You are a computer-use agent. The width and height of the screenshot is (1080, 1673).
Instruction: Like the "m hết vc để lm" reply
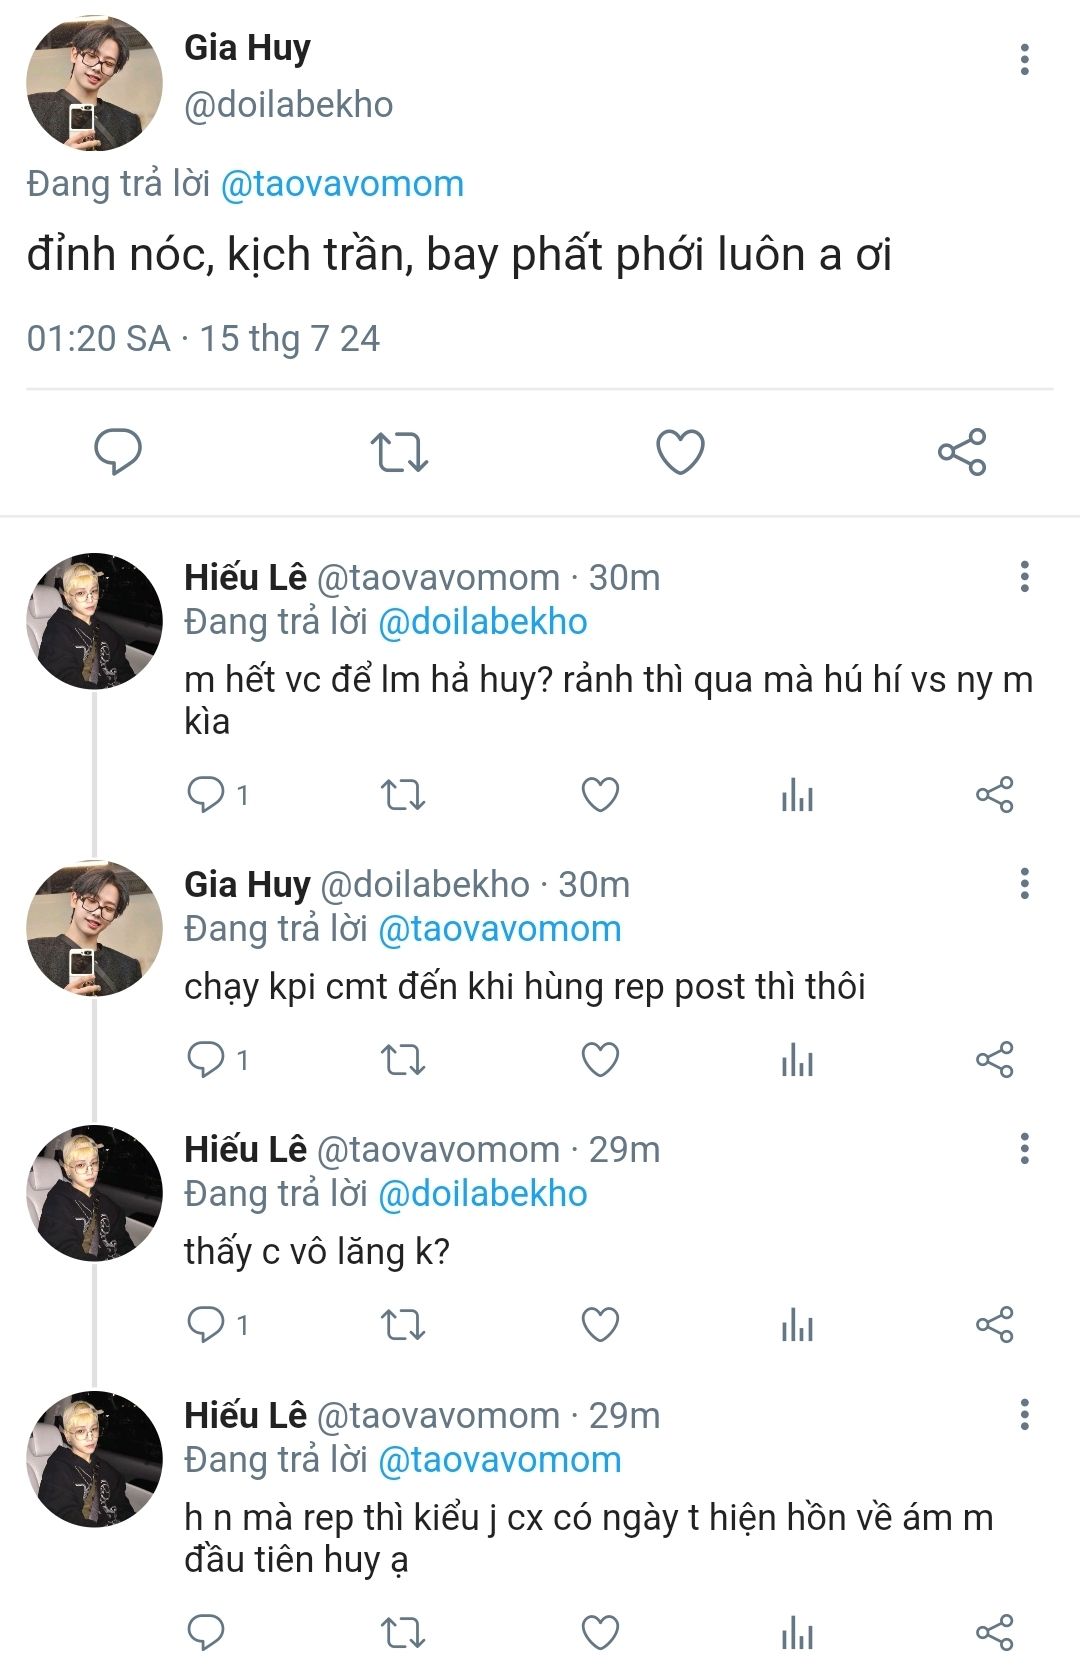(x=600, y=795)
